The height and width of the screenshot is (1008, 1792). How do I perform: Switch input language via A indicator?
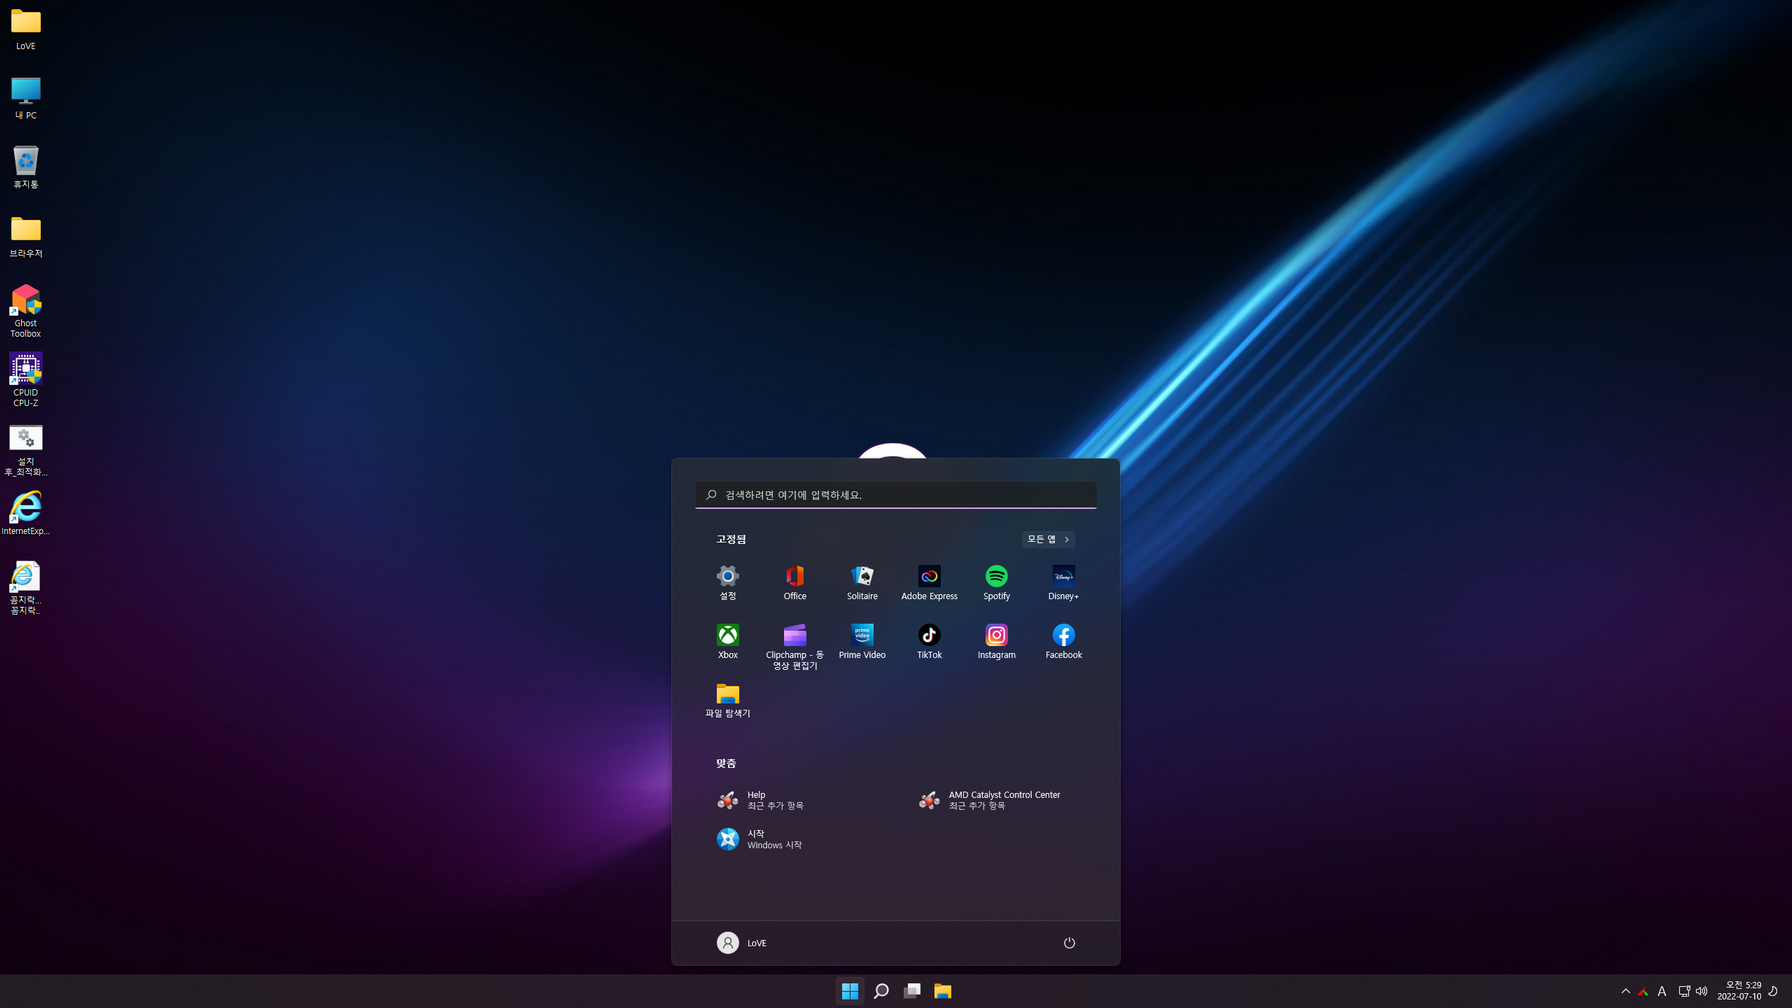click(1662, 992)
